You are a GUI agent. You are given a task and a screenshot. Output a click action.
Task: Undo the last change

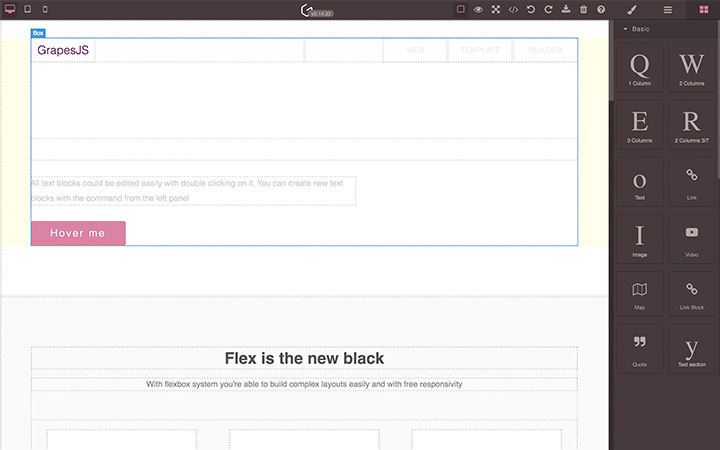[x=531, y=9]
